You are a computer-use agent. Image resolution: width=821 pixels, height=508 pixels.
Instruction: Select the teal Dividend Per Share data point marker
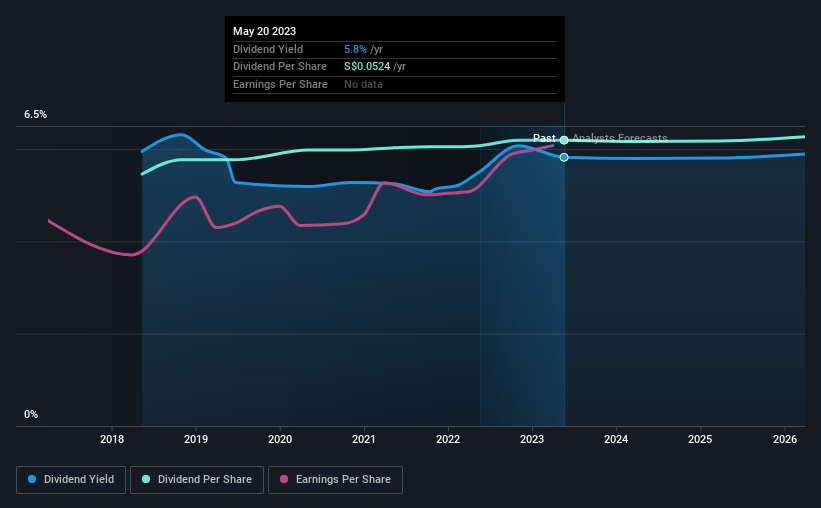click(564, 140)
